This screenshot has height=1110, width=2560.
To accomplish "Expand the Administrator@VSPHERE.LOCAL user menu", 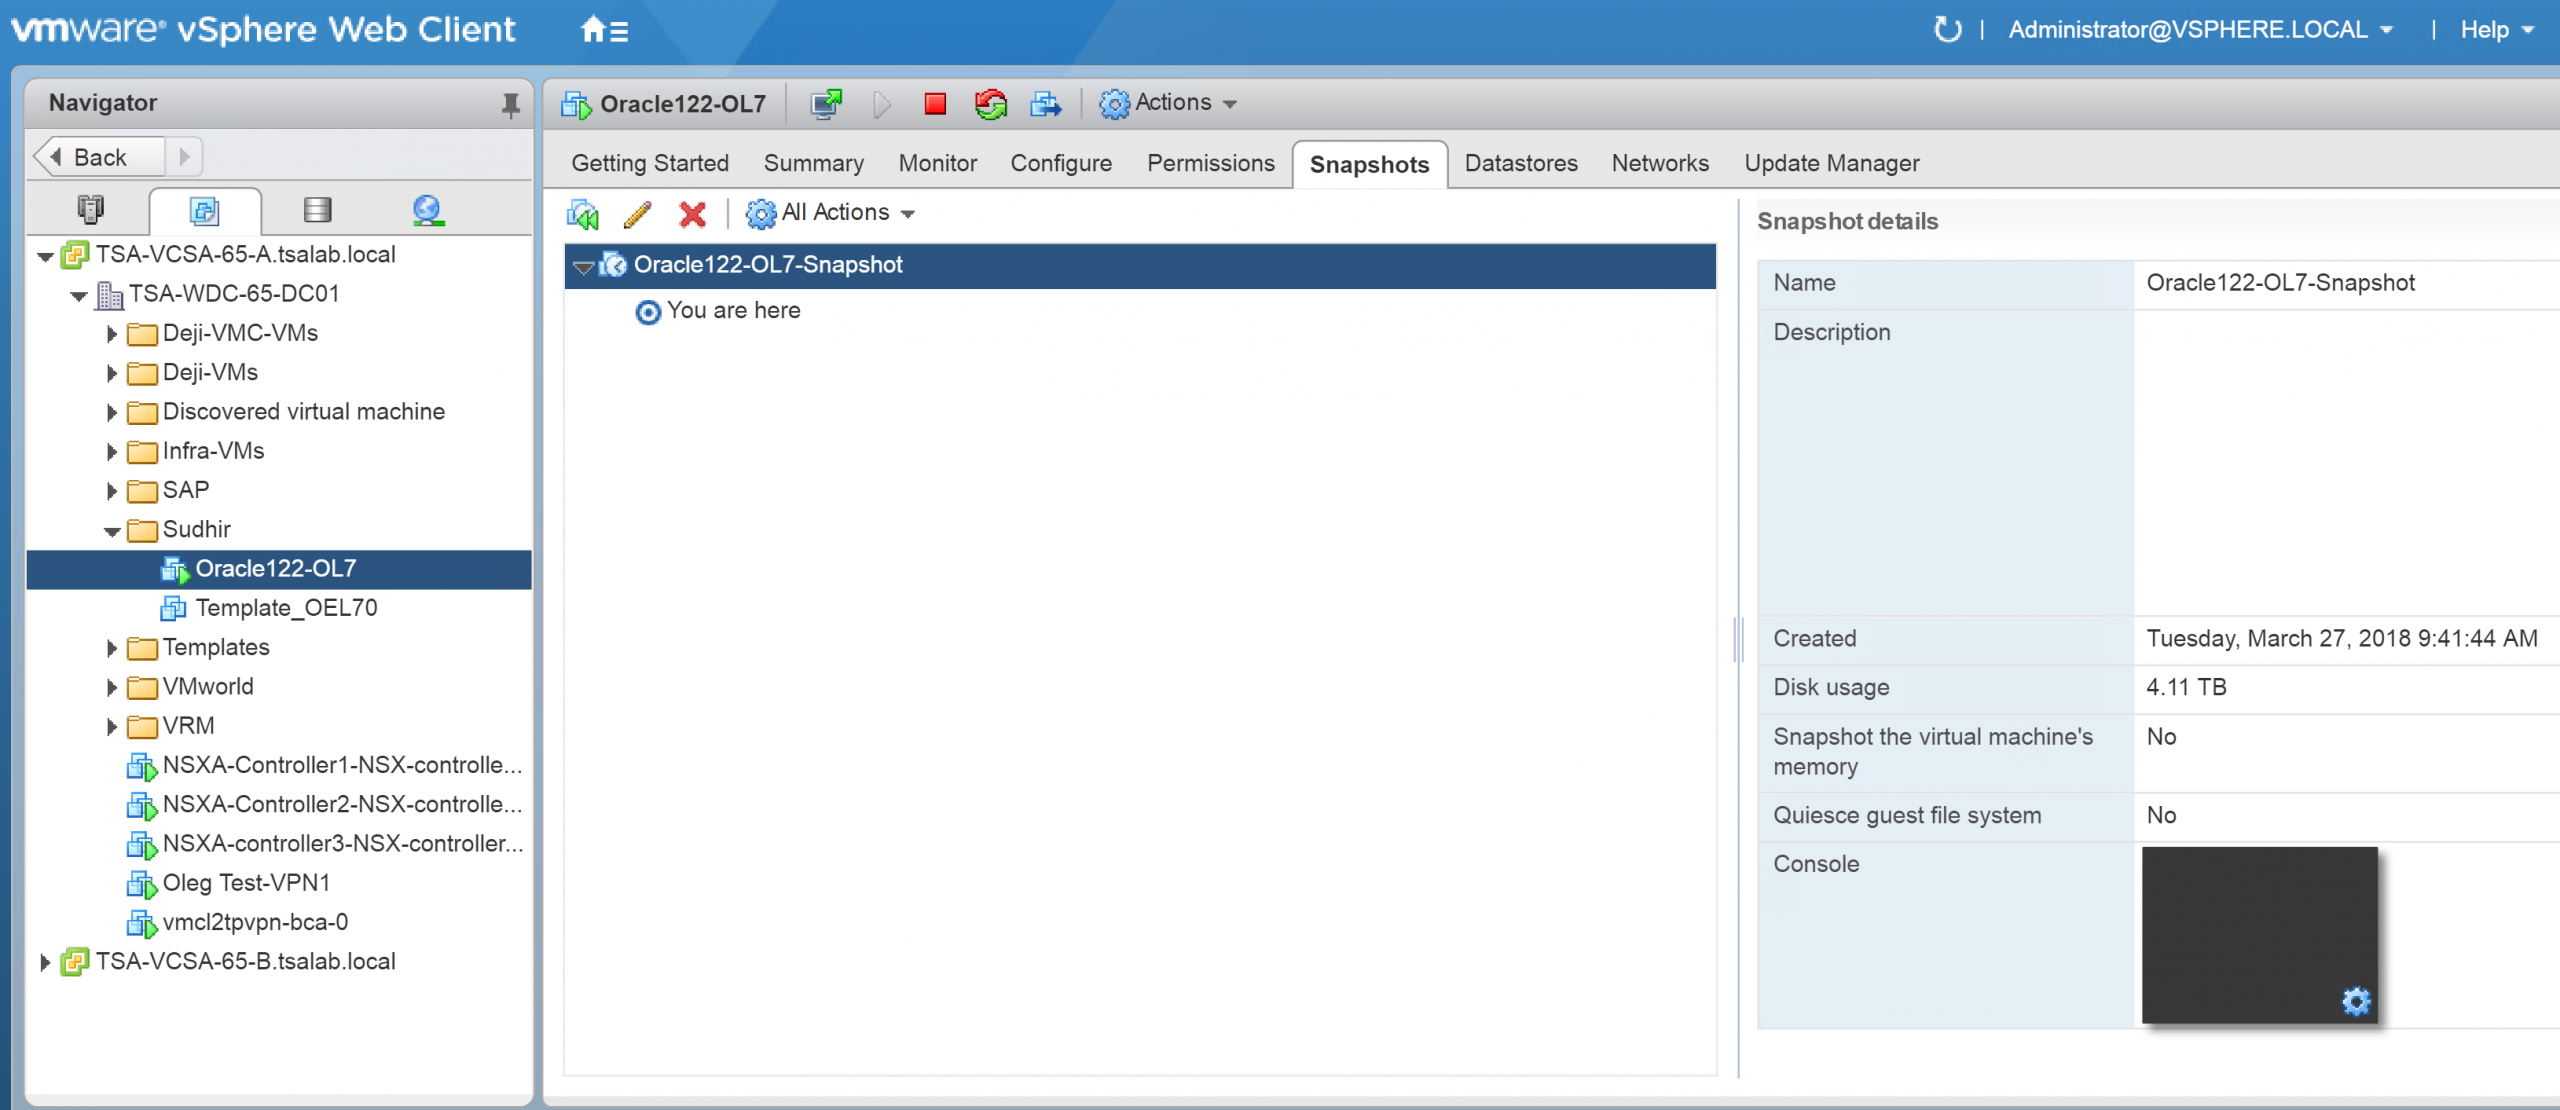I will point(2200,30).
